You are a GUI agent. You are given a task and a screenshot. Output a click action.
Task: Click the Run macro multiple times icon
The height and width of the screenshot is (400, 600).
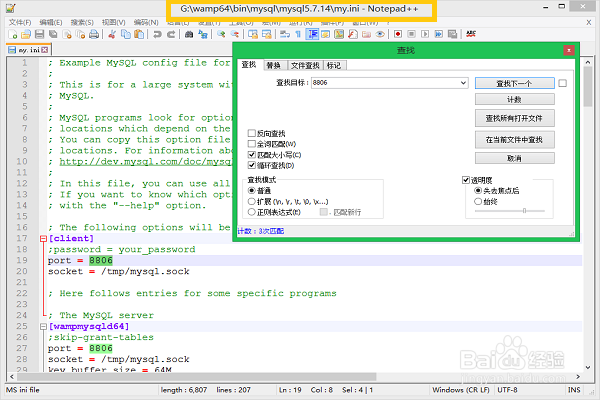439,34
